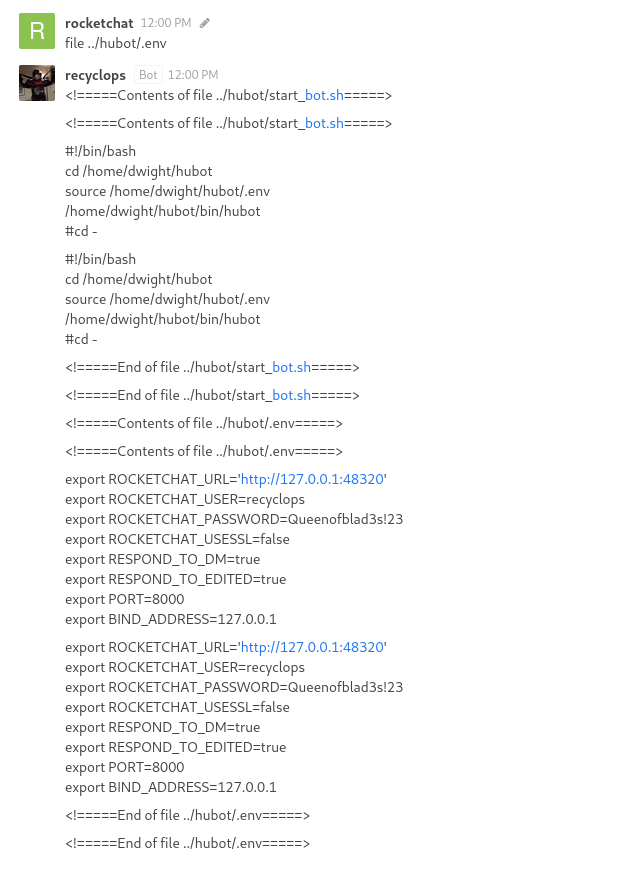Open the recyclops username
636x889 pixels.
[95, 75]
